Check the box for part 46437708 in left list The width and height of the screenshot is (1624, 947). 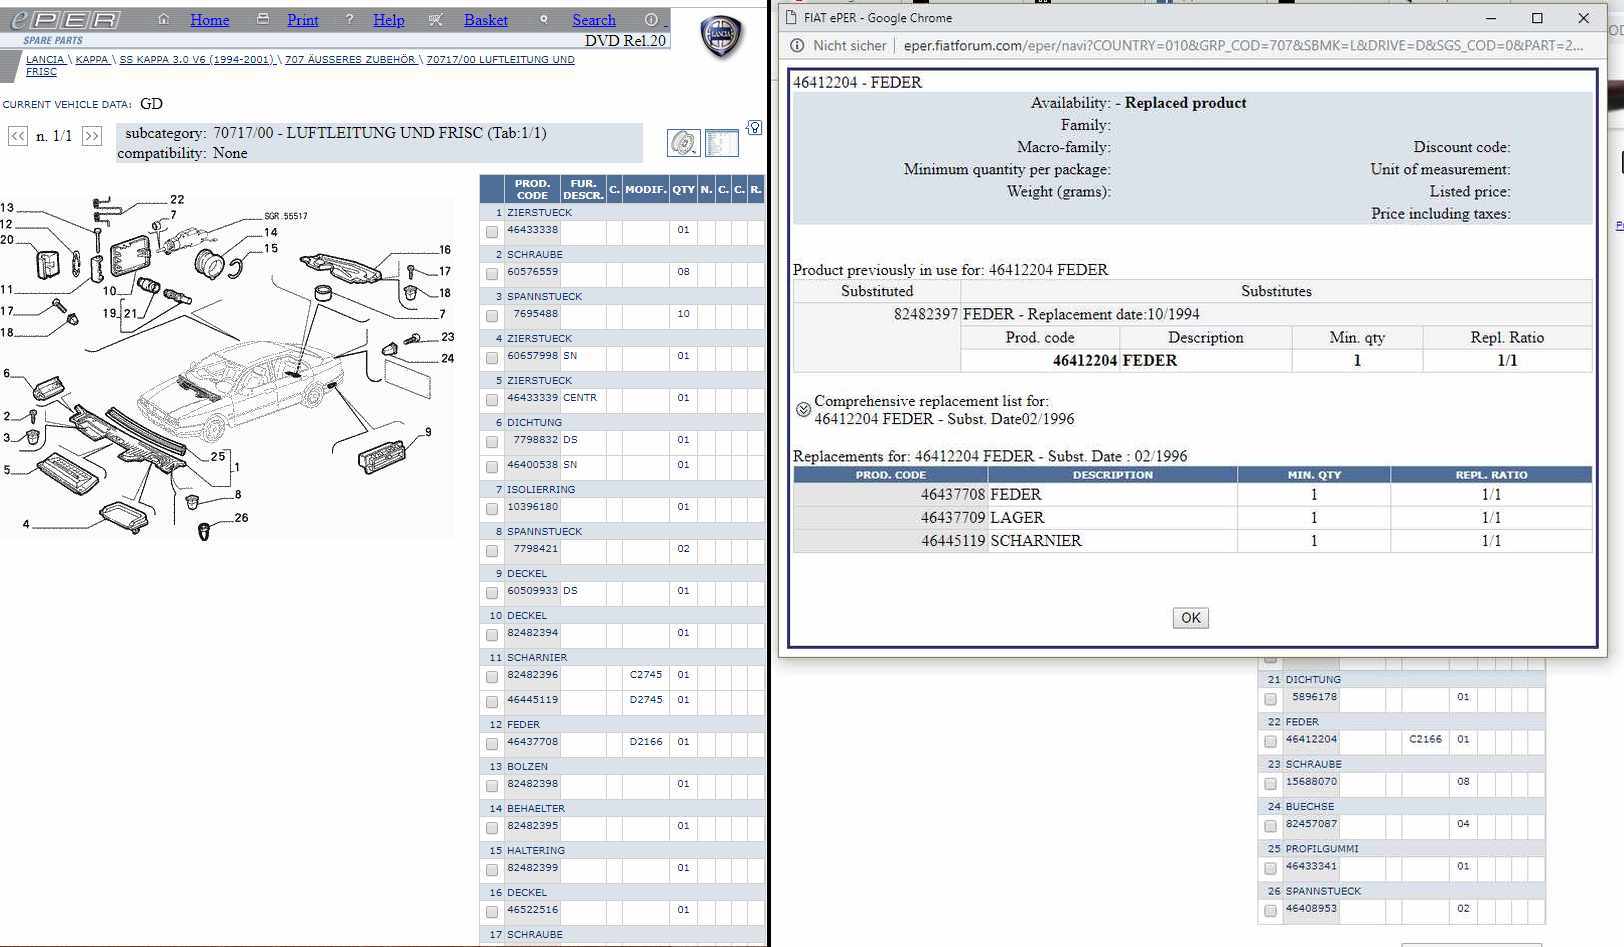click(492, 744)
